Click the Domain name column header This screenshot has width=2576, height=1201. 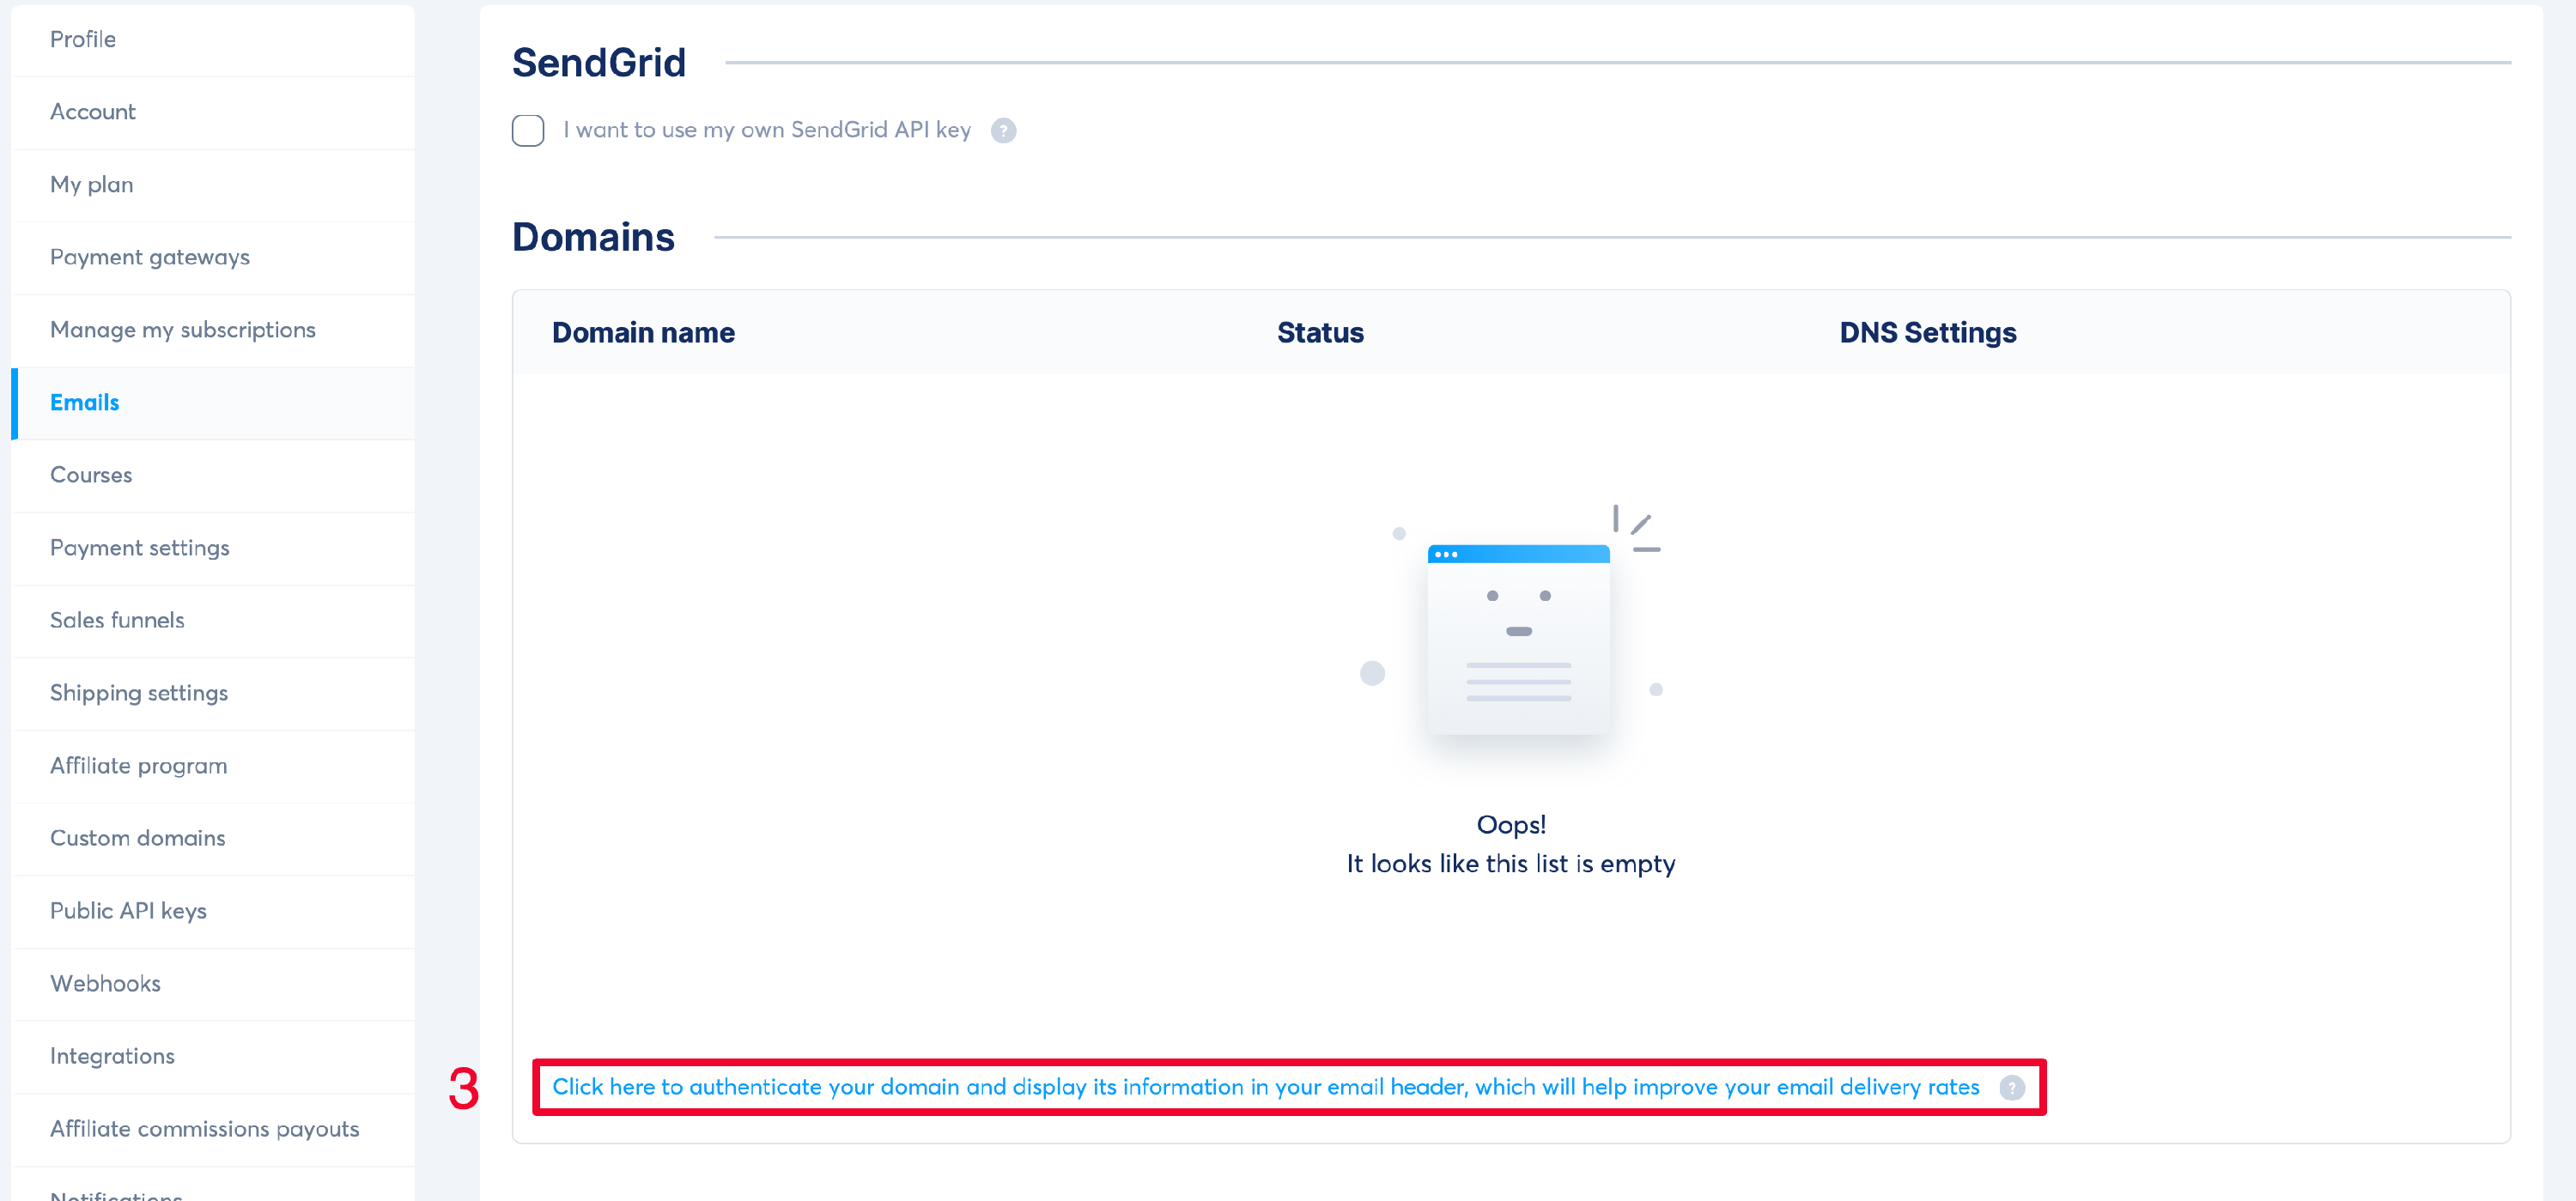pos(643,332)
